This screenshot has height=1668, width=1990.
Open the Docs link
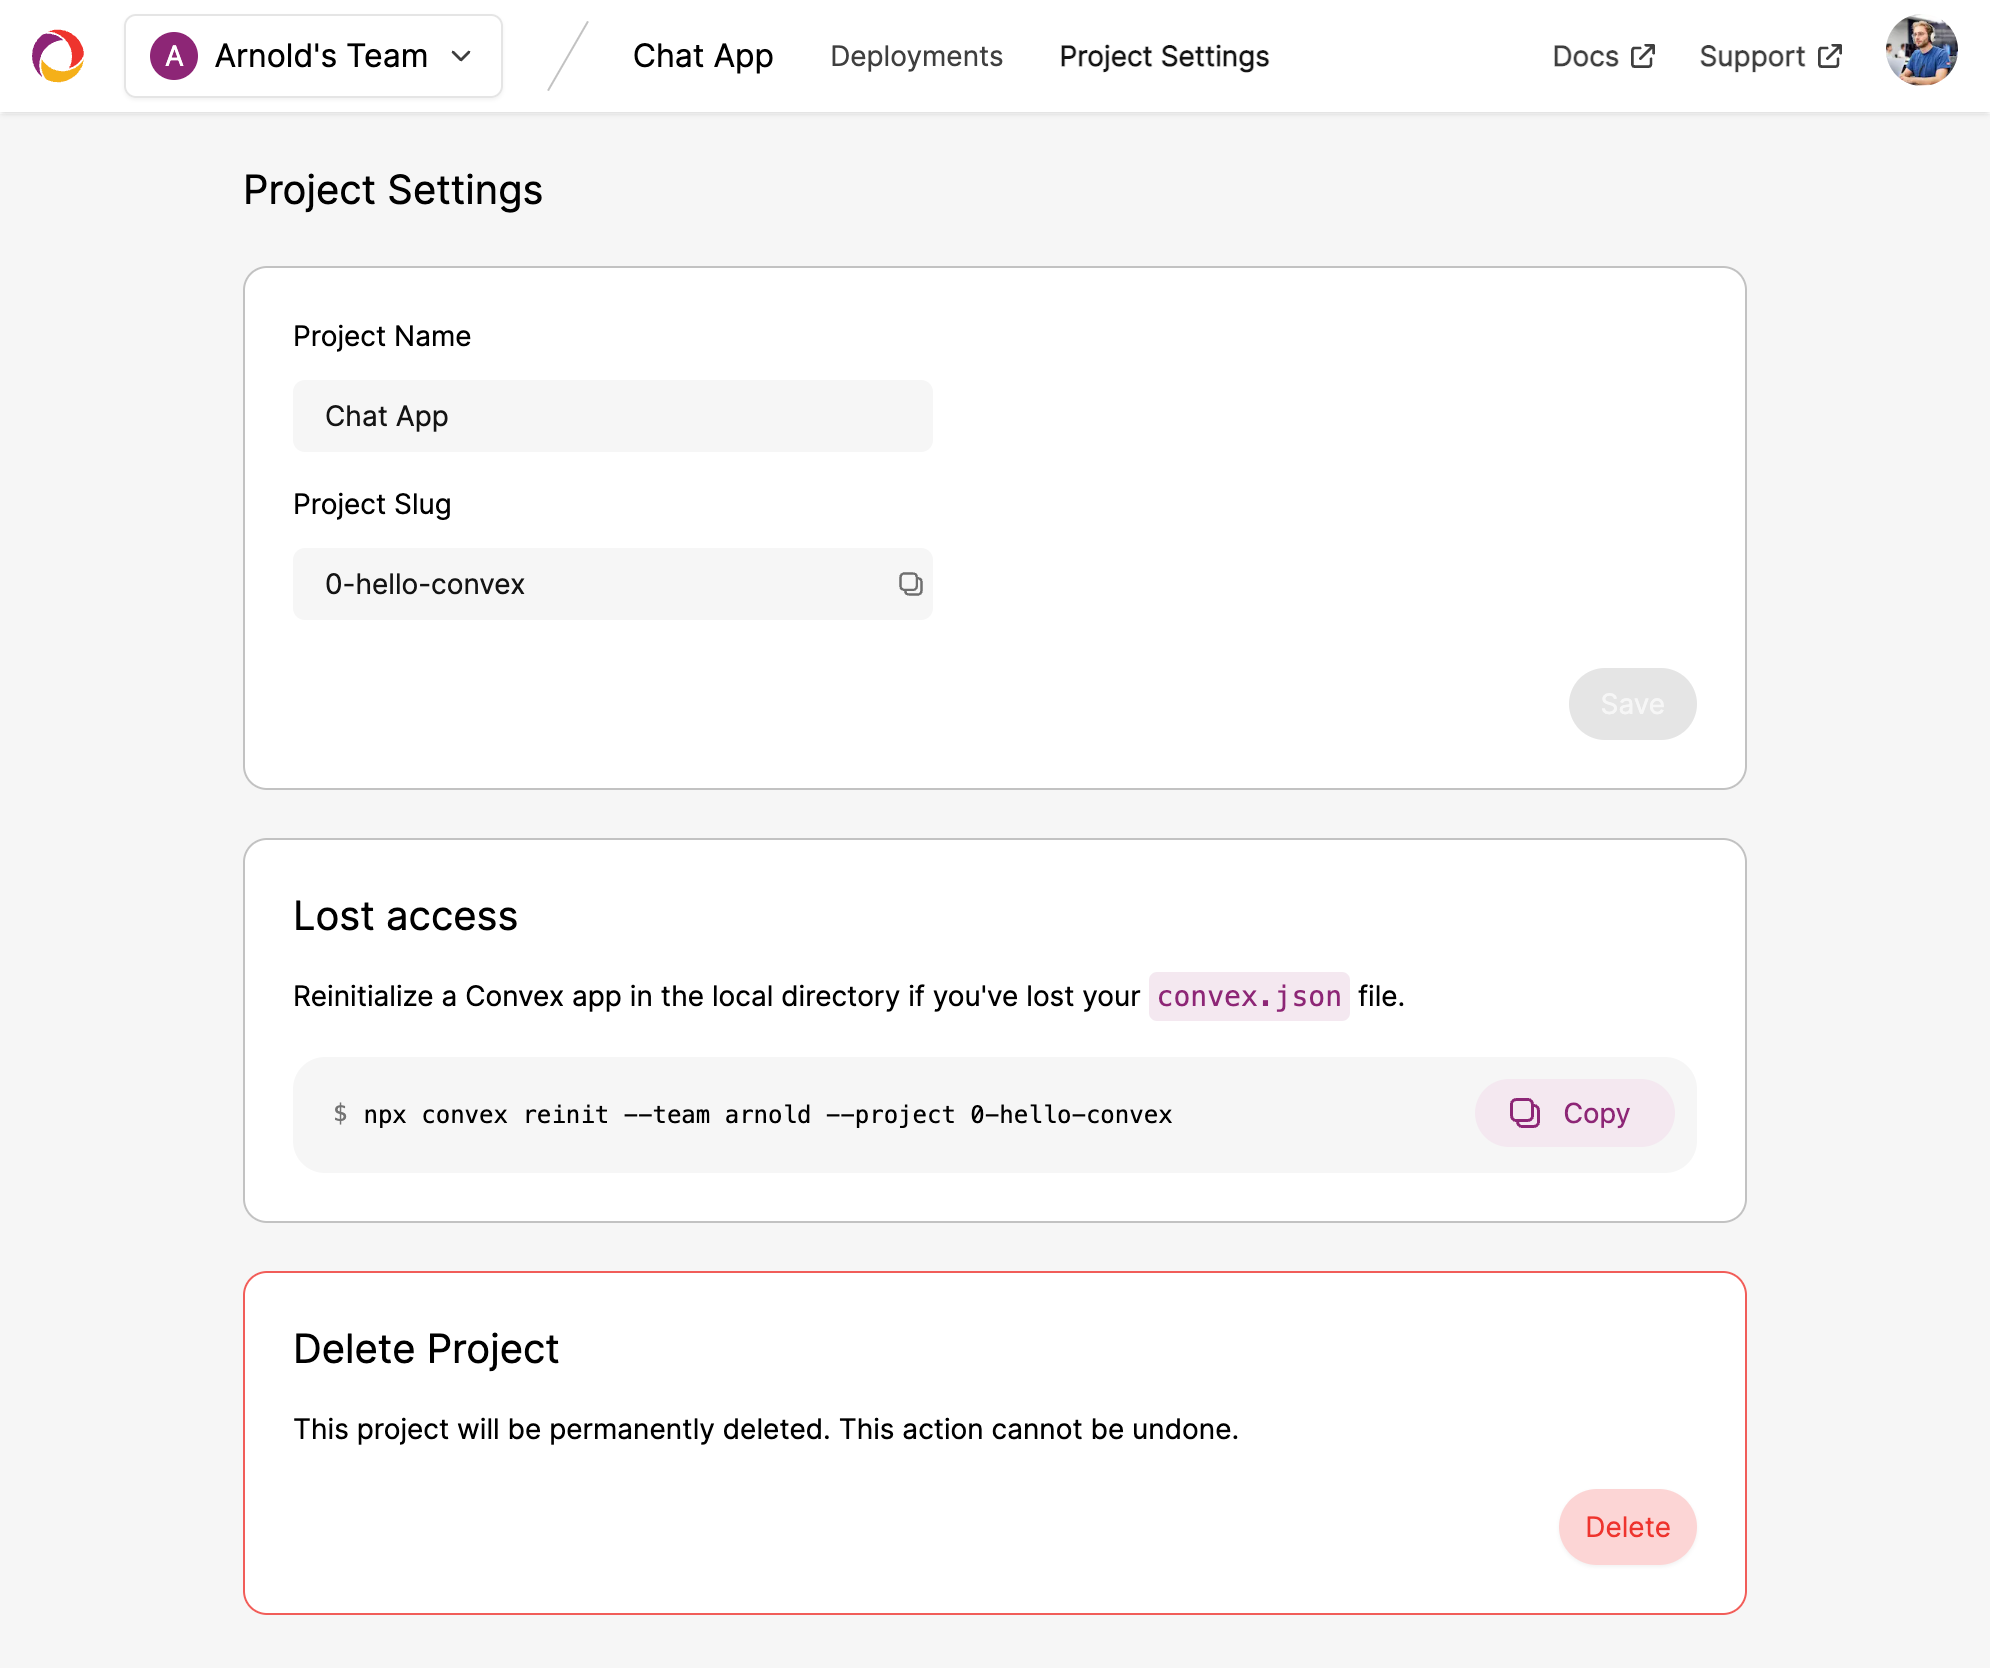pyautogui.click(x=1585, y=56)
